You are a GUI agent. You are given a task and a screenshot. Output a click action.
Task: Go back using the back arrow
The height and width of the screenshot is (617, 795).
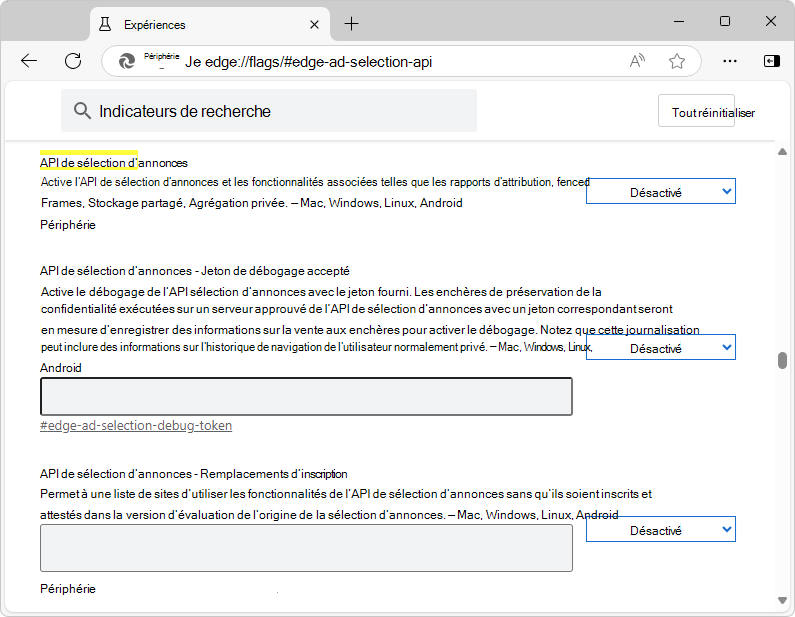pyautogui.click(x=29, y=61)
